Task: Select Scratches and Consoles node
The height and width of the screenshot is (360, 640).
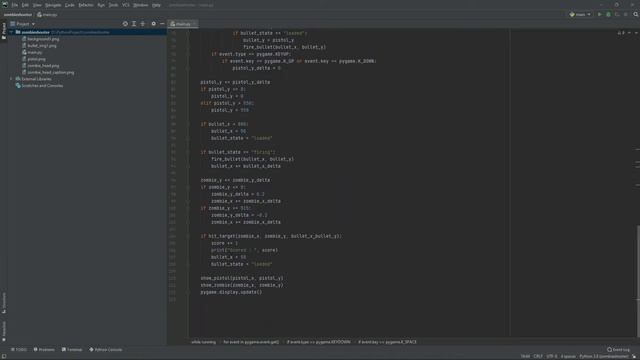Action: click(42, 86)
